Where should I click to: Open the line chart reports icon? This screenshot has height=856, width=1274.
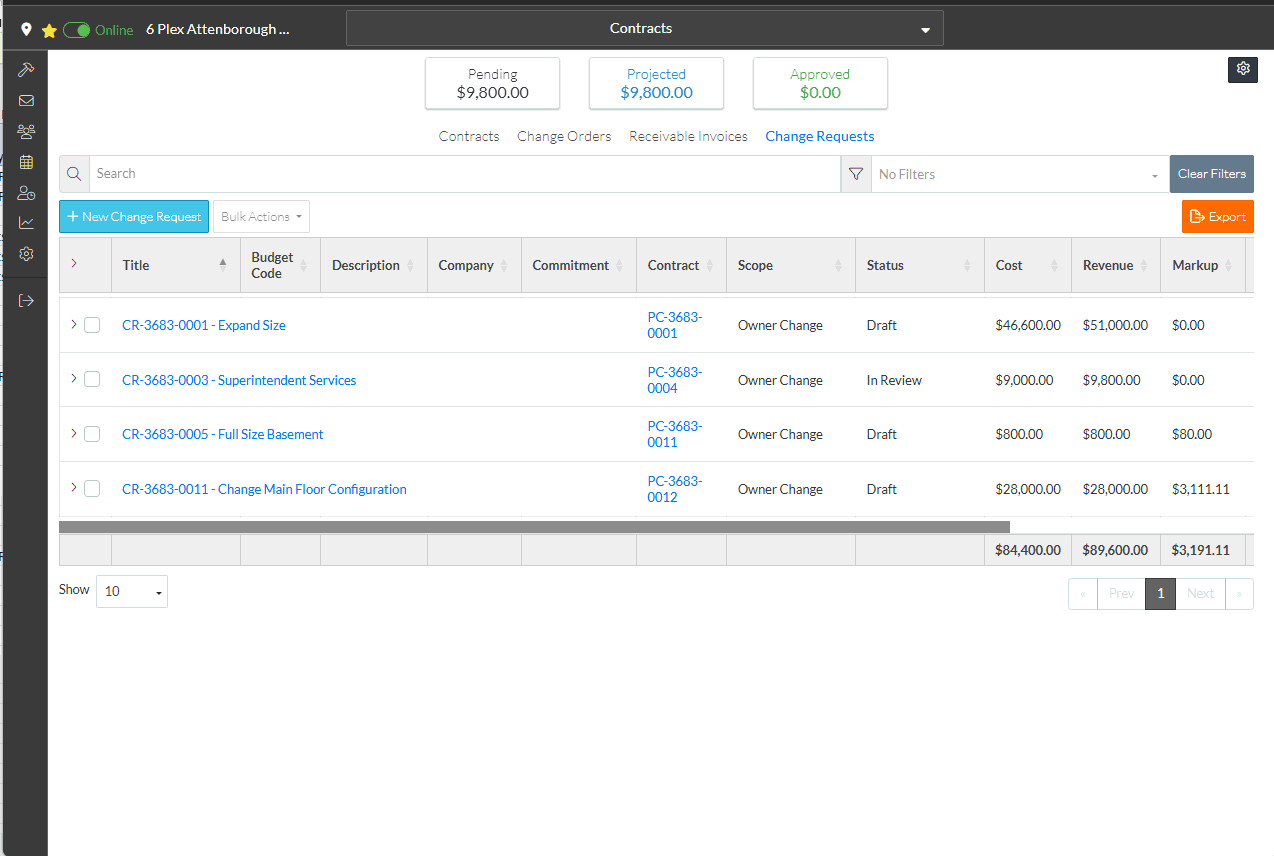[x=27, y=223]
